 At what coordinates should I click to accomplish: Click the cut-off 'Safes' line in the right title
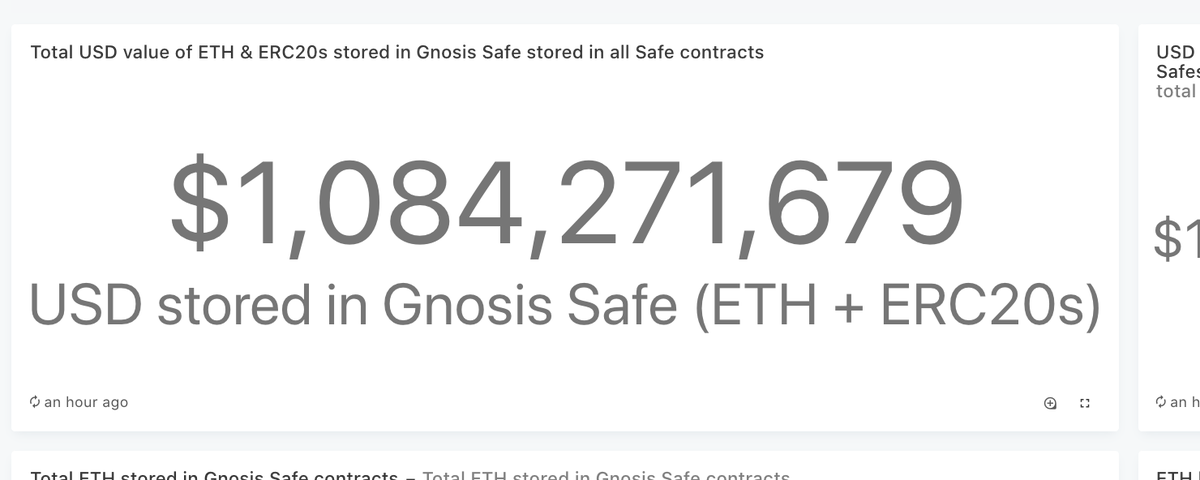pos(1175,72)
